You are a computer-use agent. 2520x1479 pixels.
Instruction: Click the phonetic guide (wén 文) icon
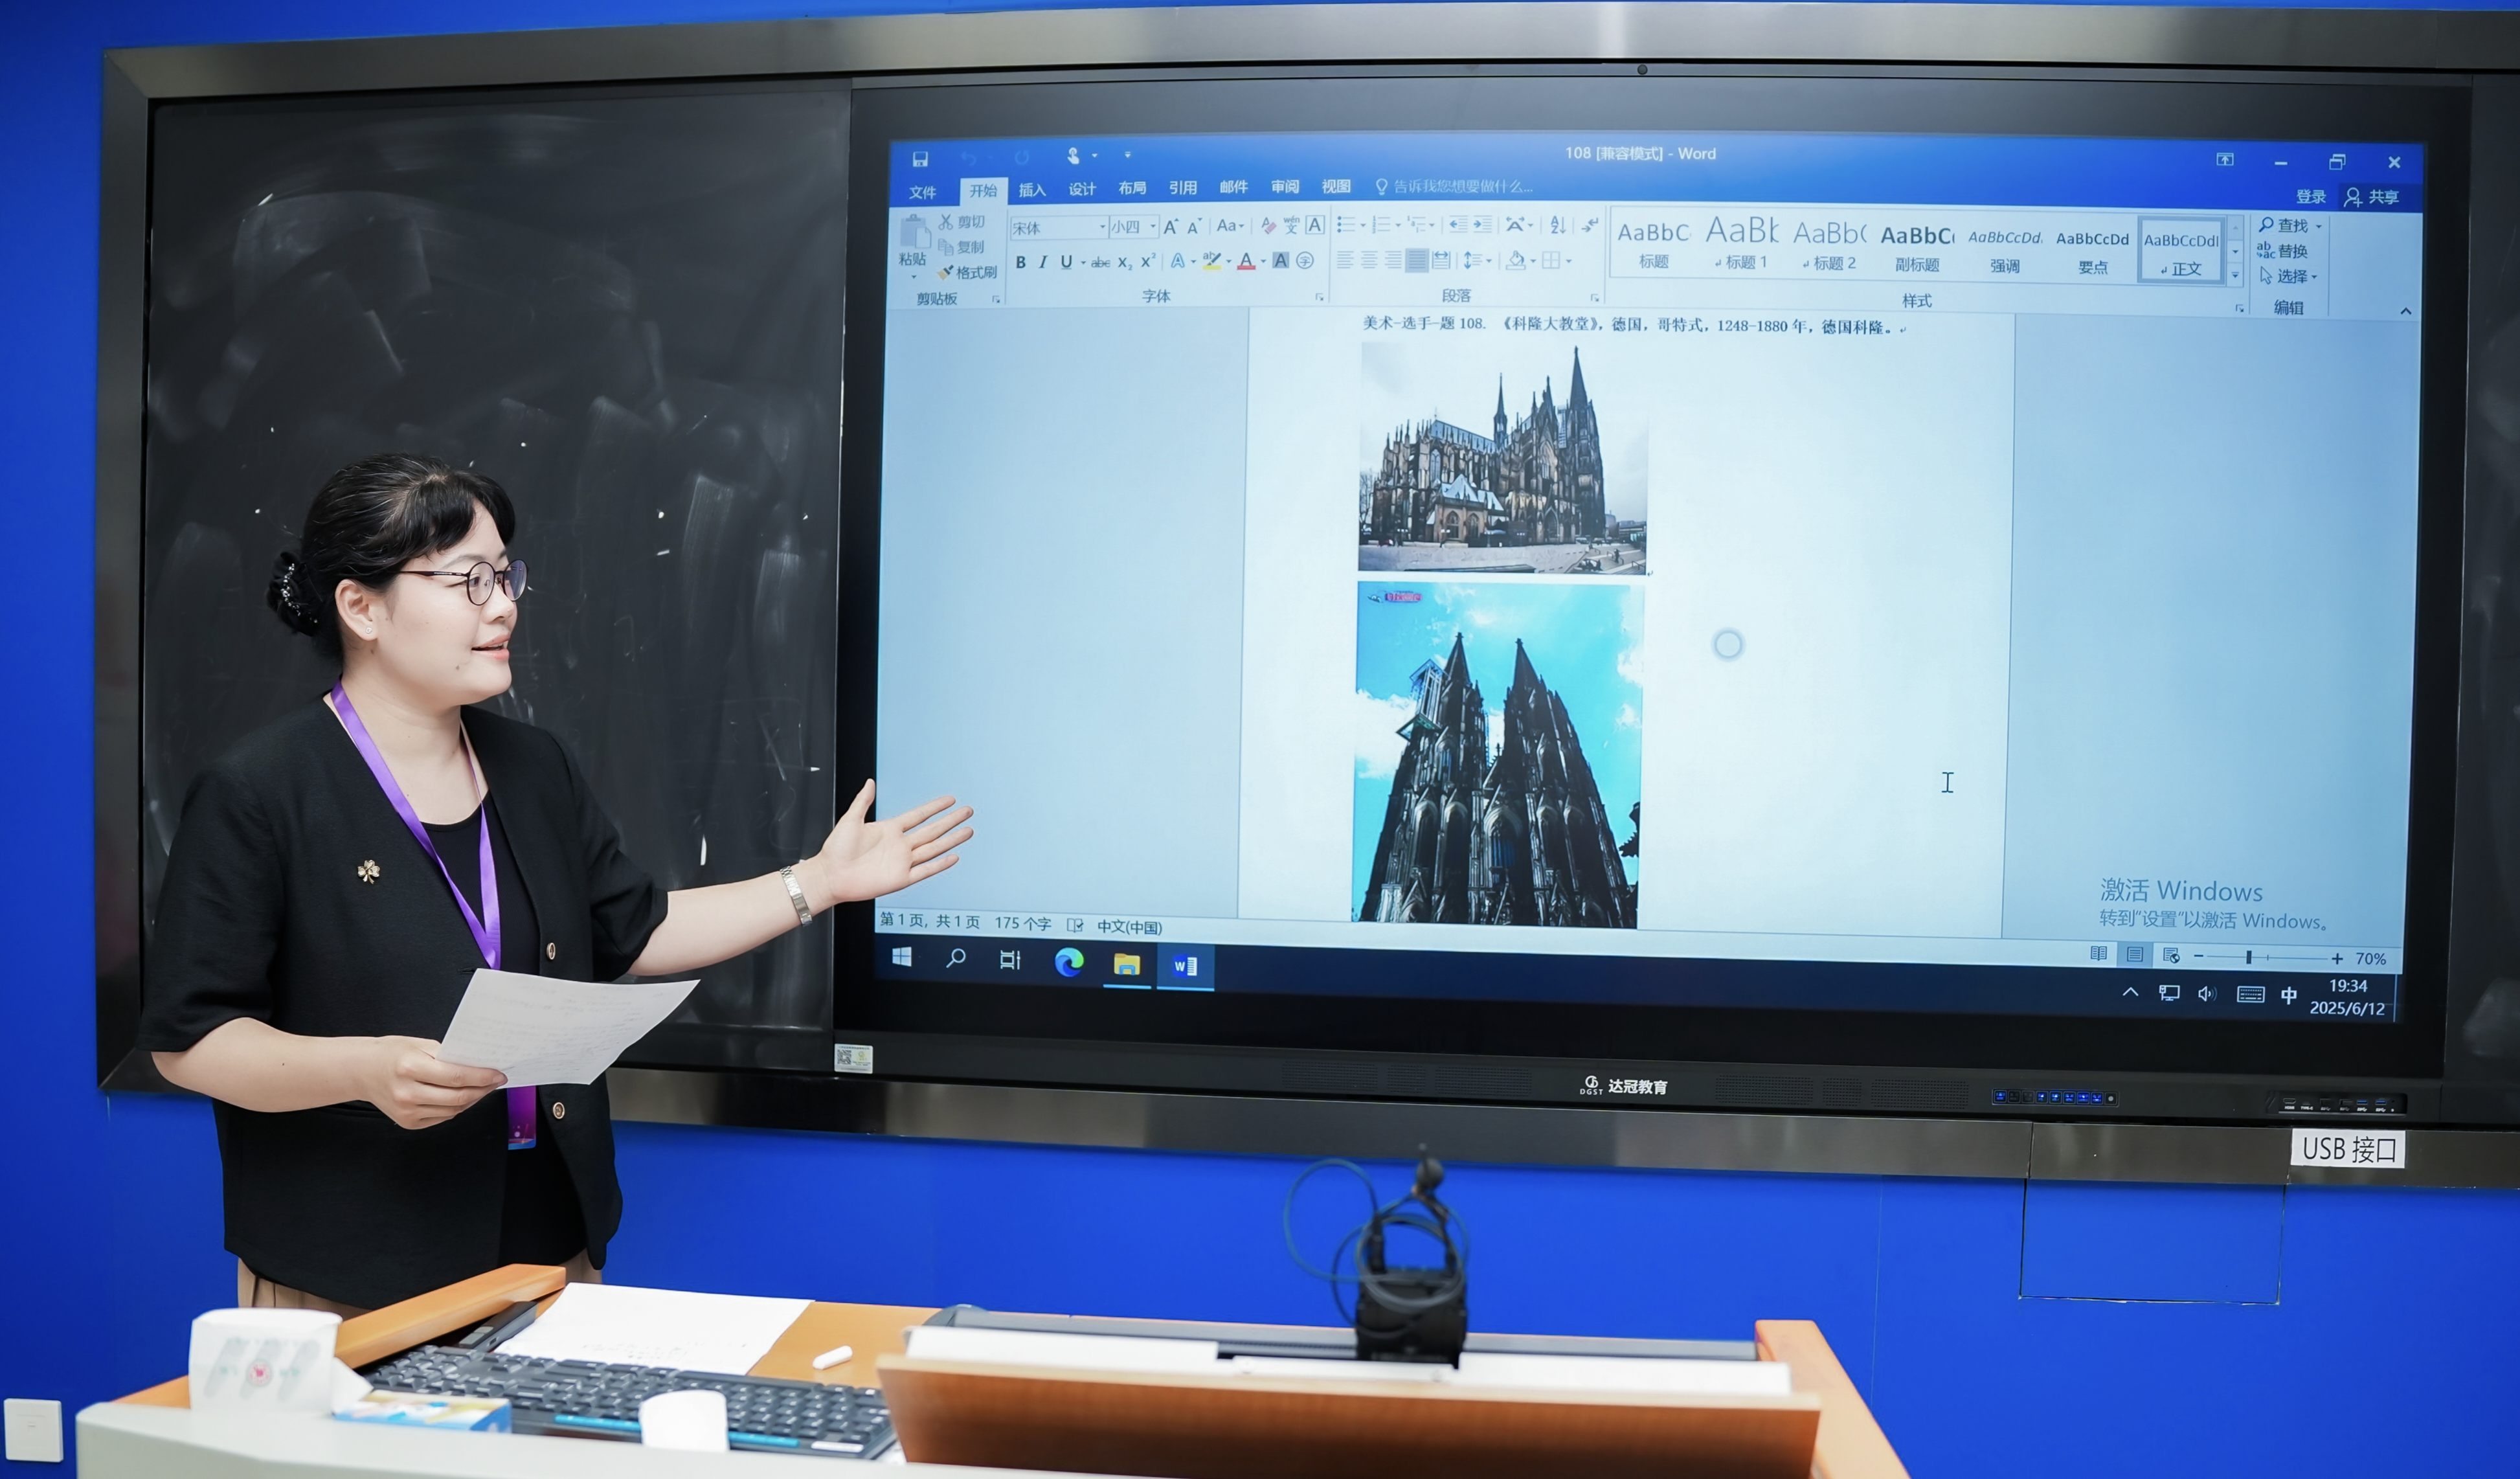tap(1291, 226)
